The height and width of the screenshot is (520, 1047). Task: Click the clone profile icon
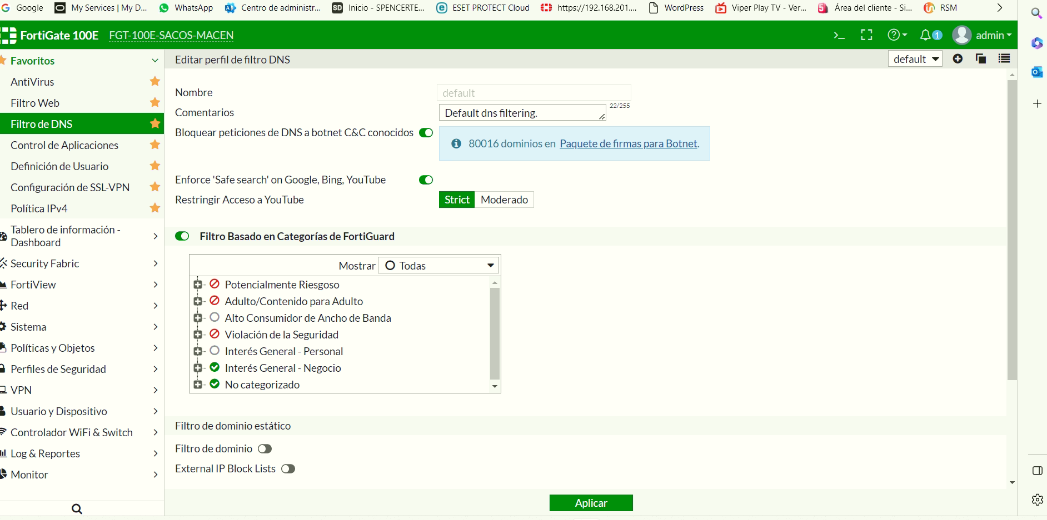click(981, 59)
